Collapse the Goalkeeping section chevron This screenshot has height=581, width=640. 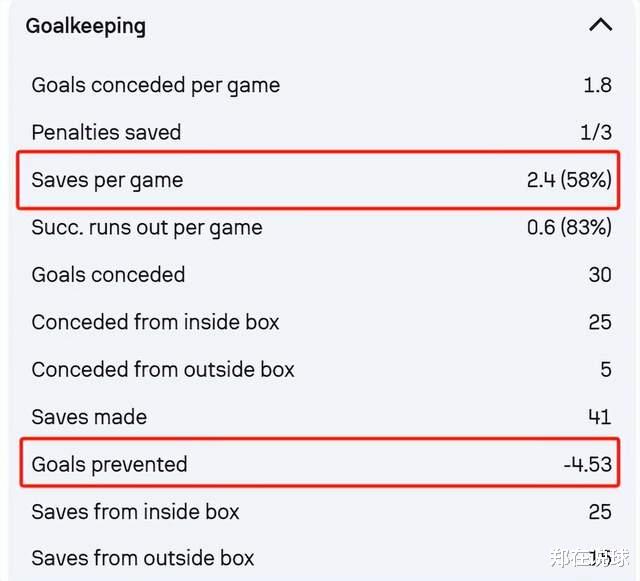600,25
